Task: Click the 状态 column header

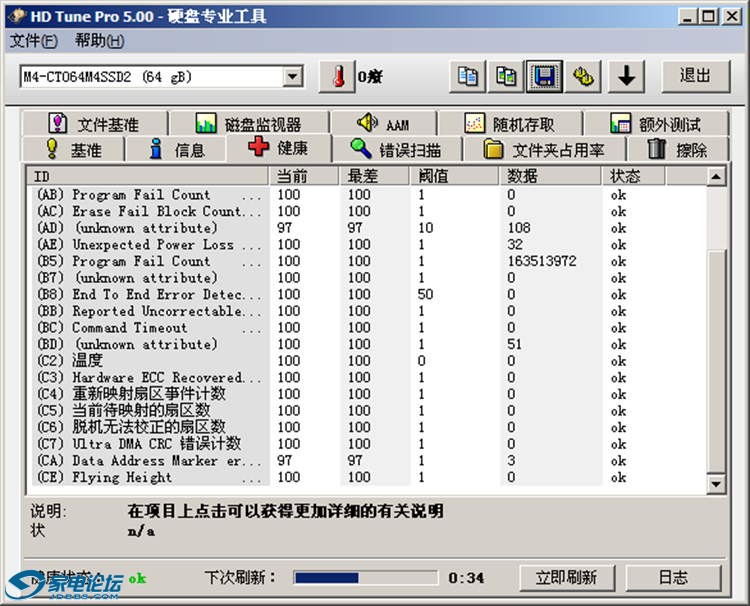Action: [633, 176]
